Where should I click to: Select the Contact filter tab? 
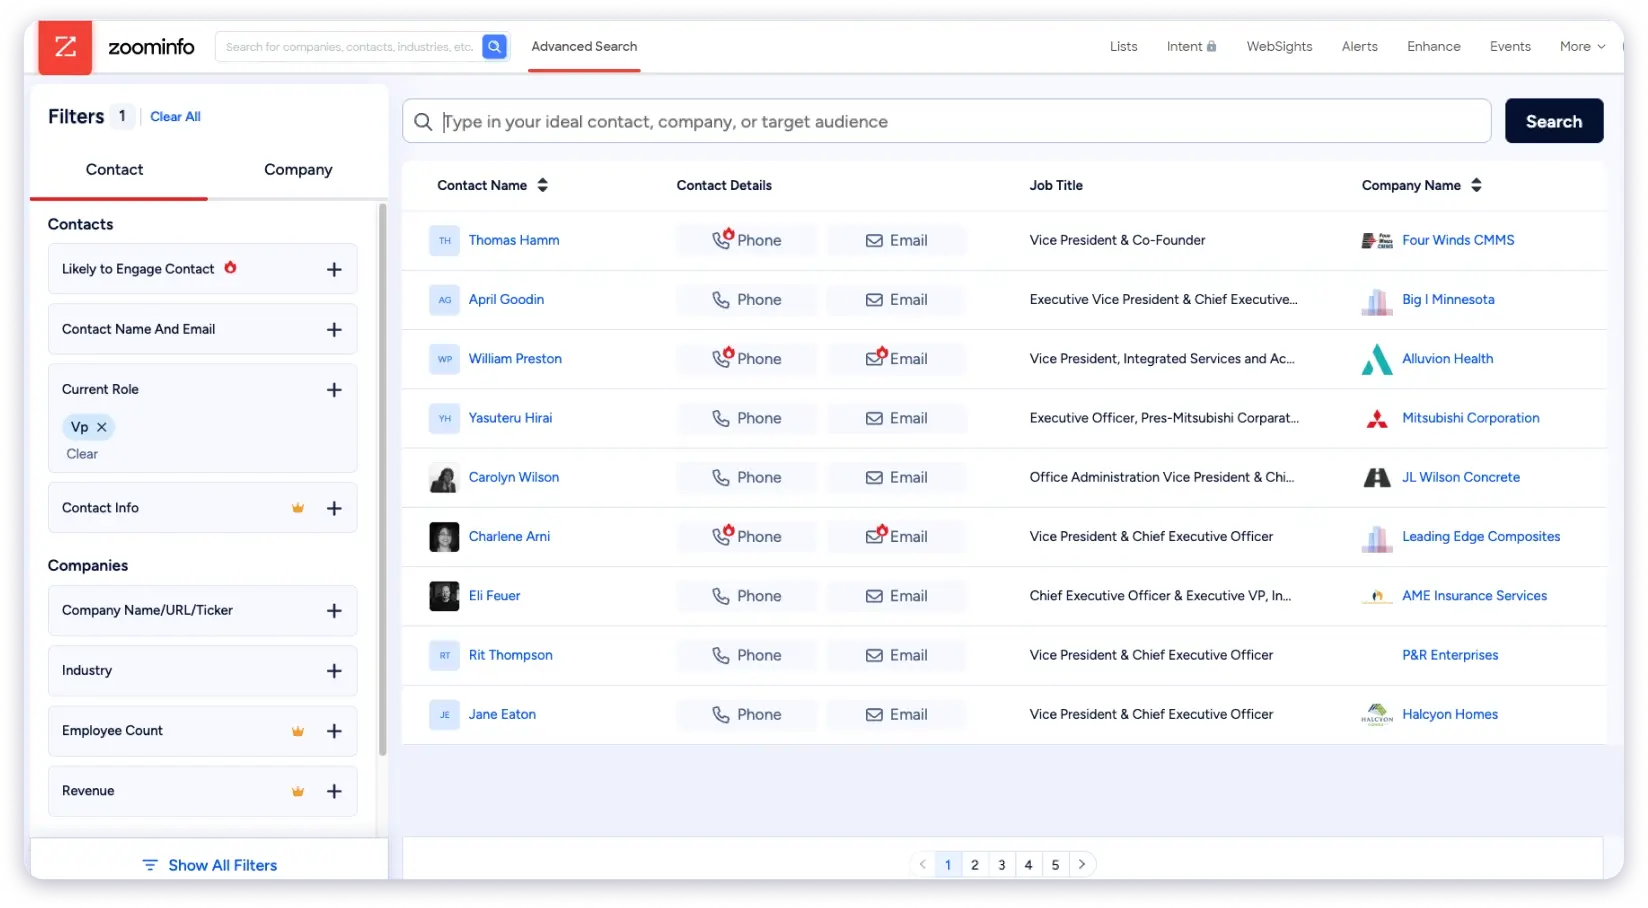(114, 170)
